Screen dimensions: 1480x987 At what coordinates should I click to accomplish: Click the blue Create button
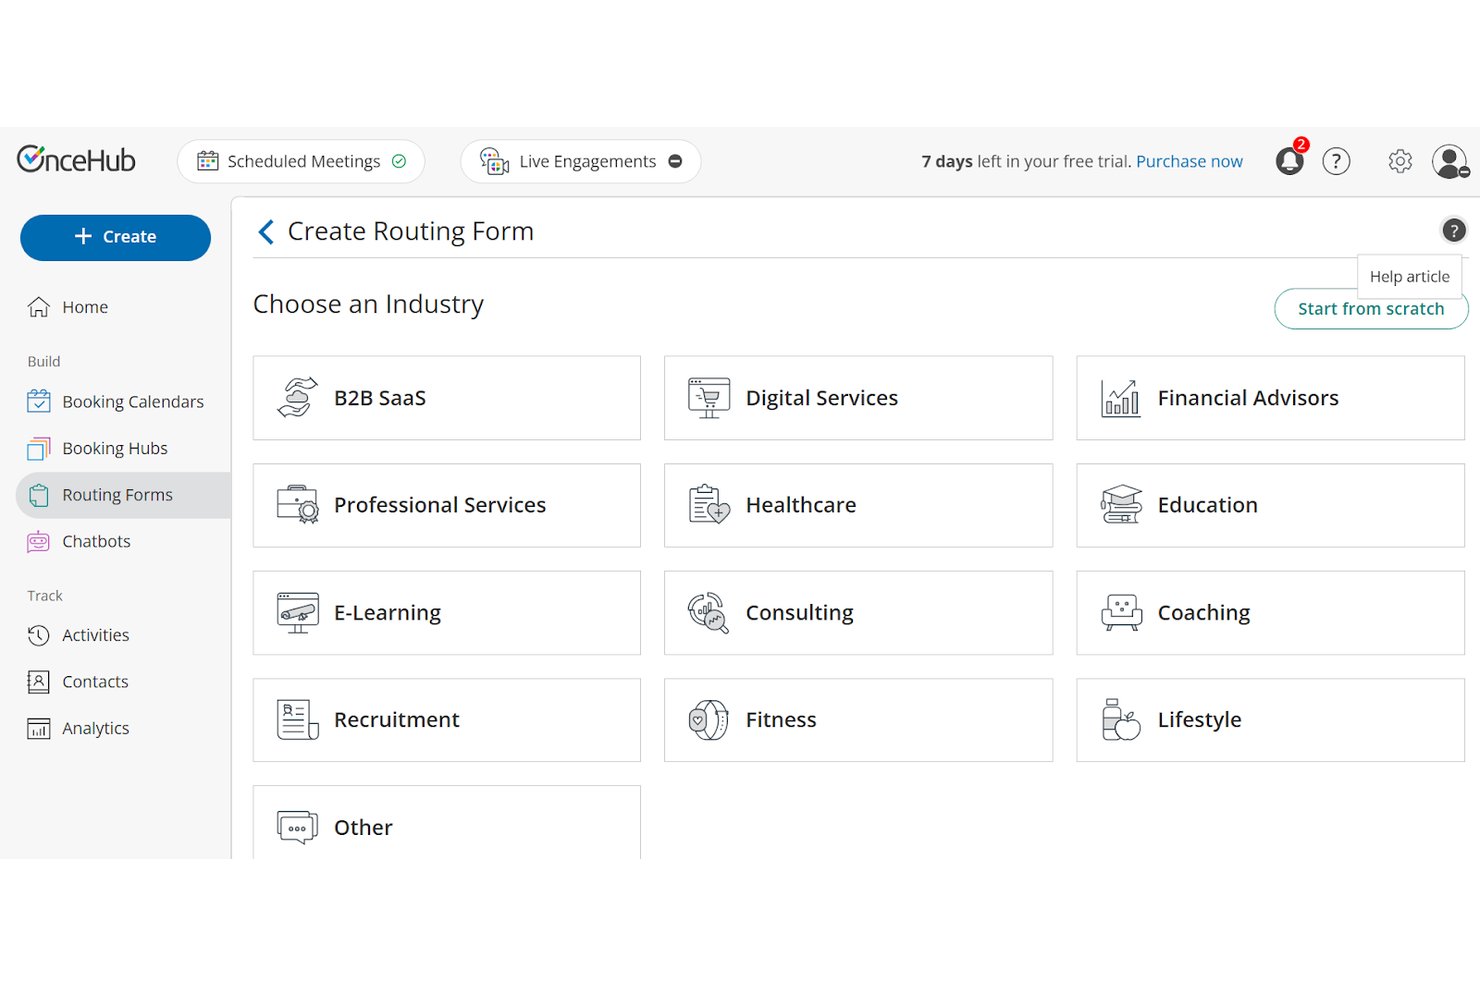tap(115, 237)
